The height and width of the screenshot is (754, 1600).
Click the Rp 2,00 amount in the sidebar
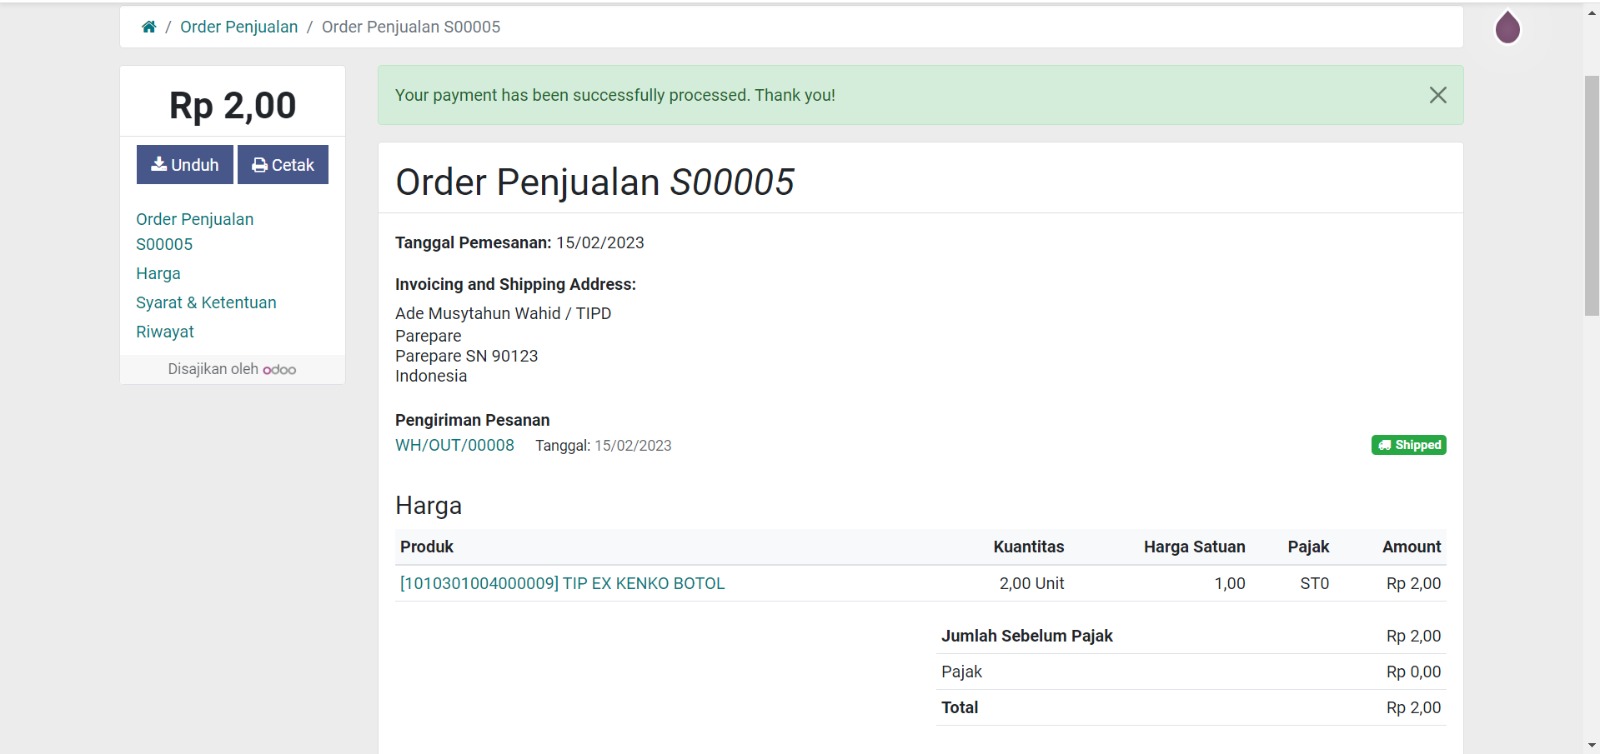tap(232, 105)
